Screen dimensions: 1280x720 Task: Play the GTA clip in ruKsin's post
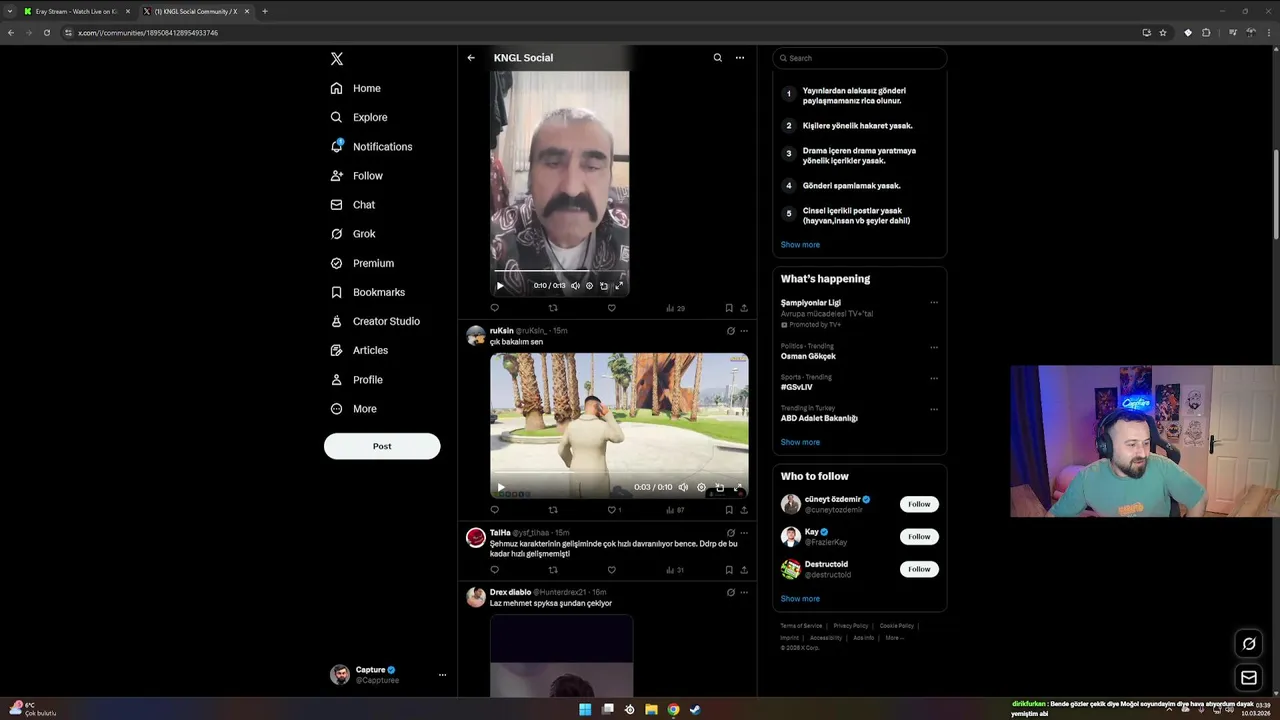[501, 487]
